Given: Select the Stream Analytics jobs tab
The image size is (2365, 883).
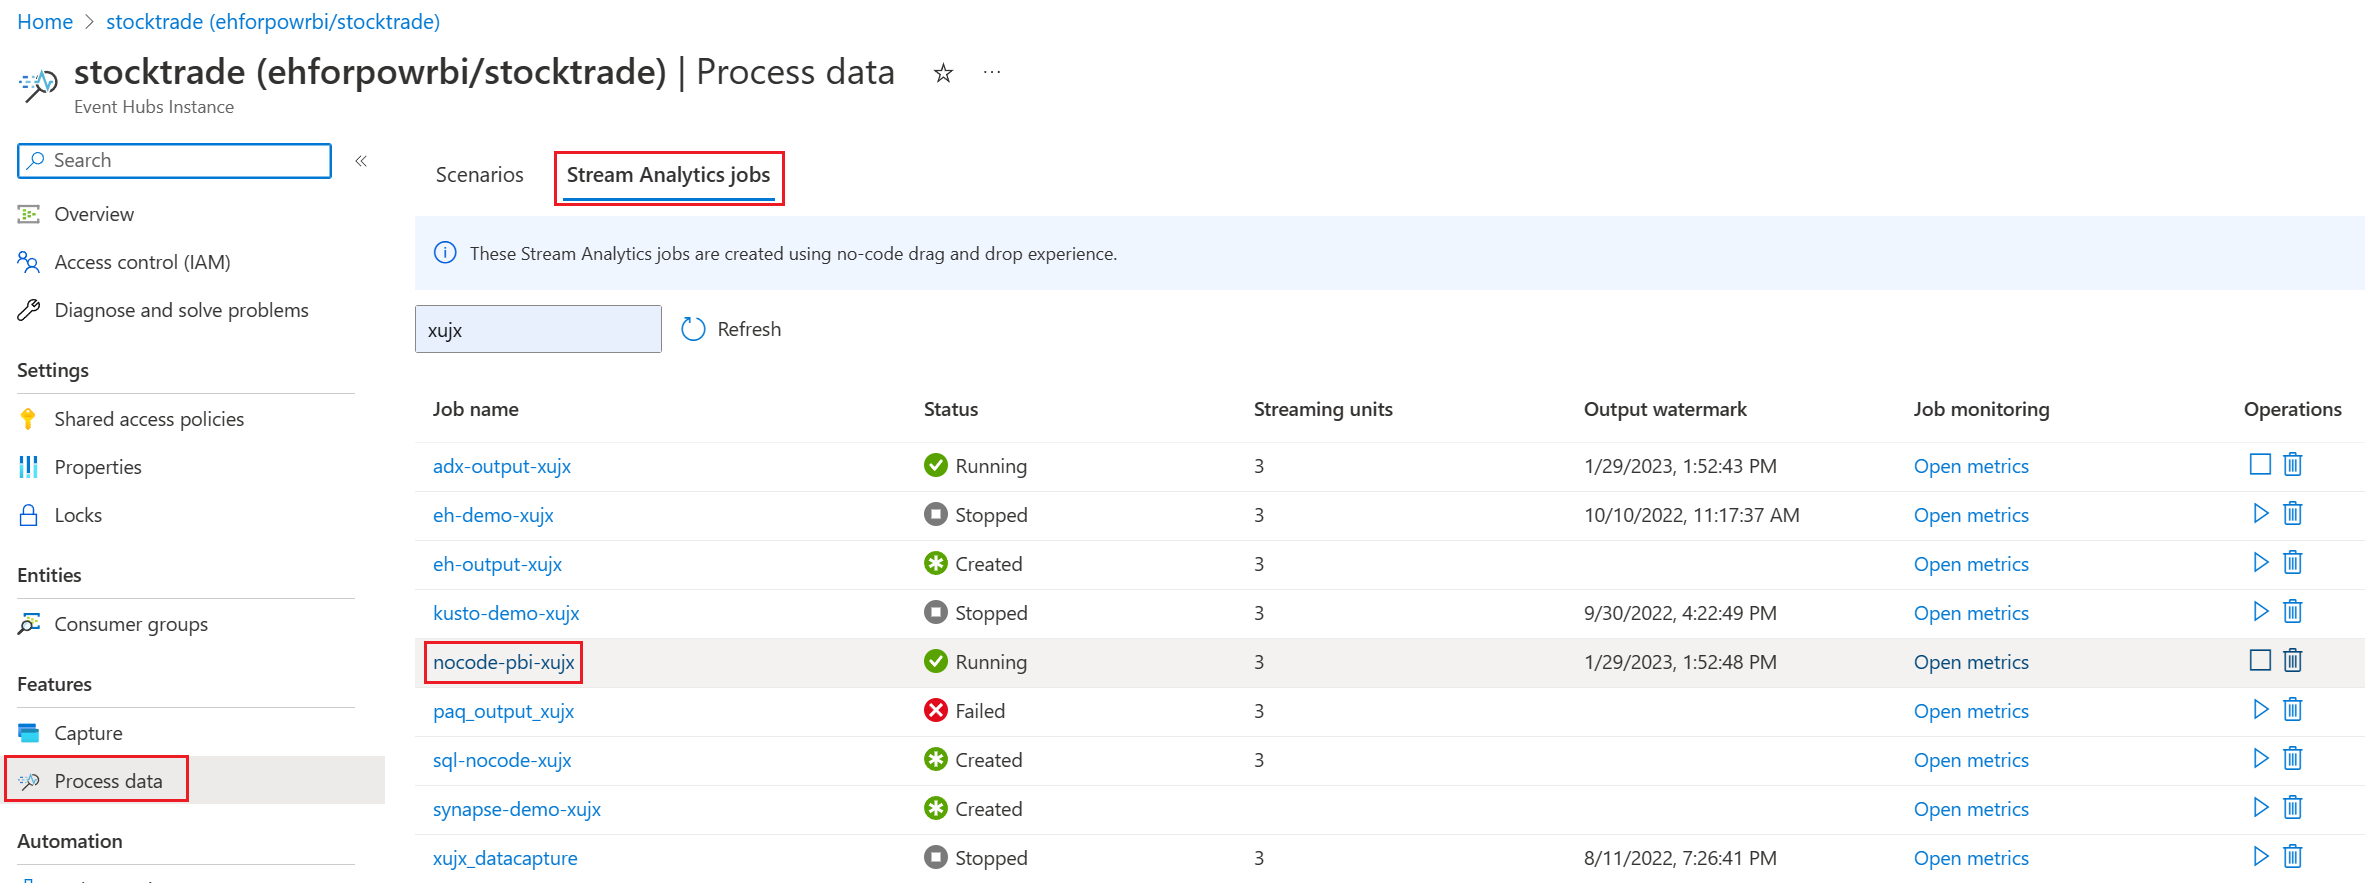Looking at the screenshot, I should [x=668, y=175].
